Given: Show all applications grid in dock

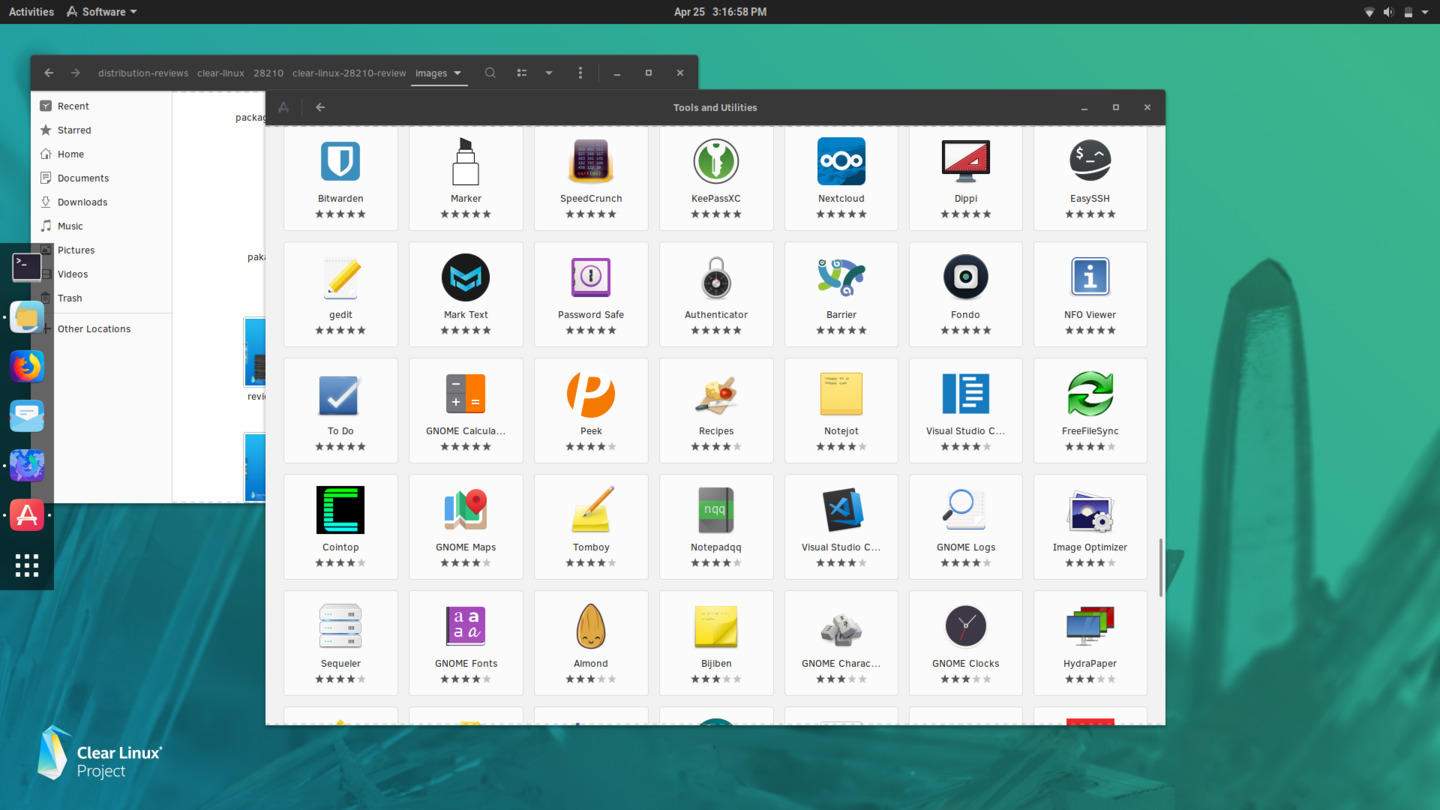Looking at the screenshot, I should click(x=27, y=565).
